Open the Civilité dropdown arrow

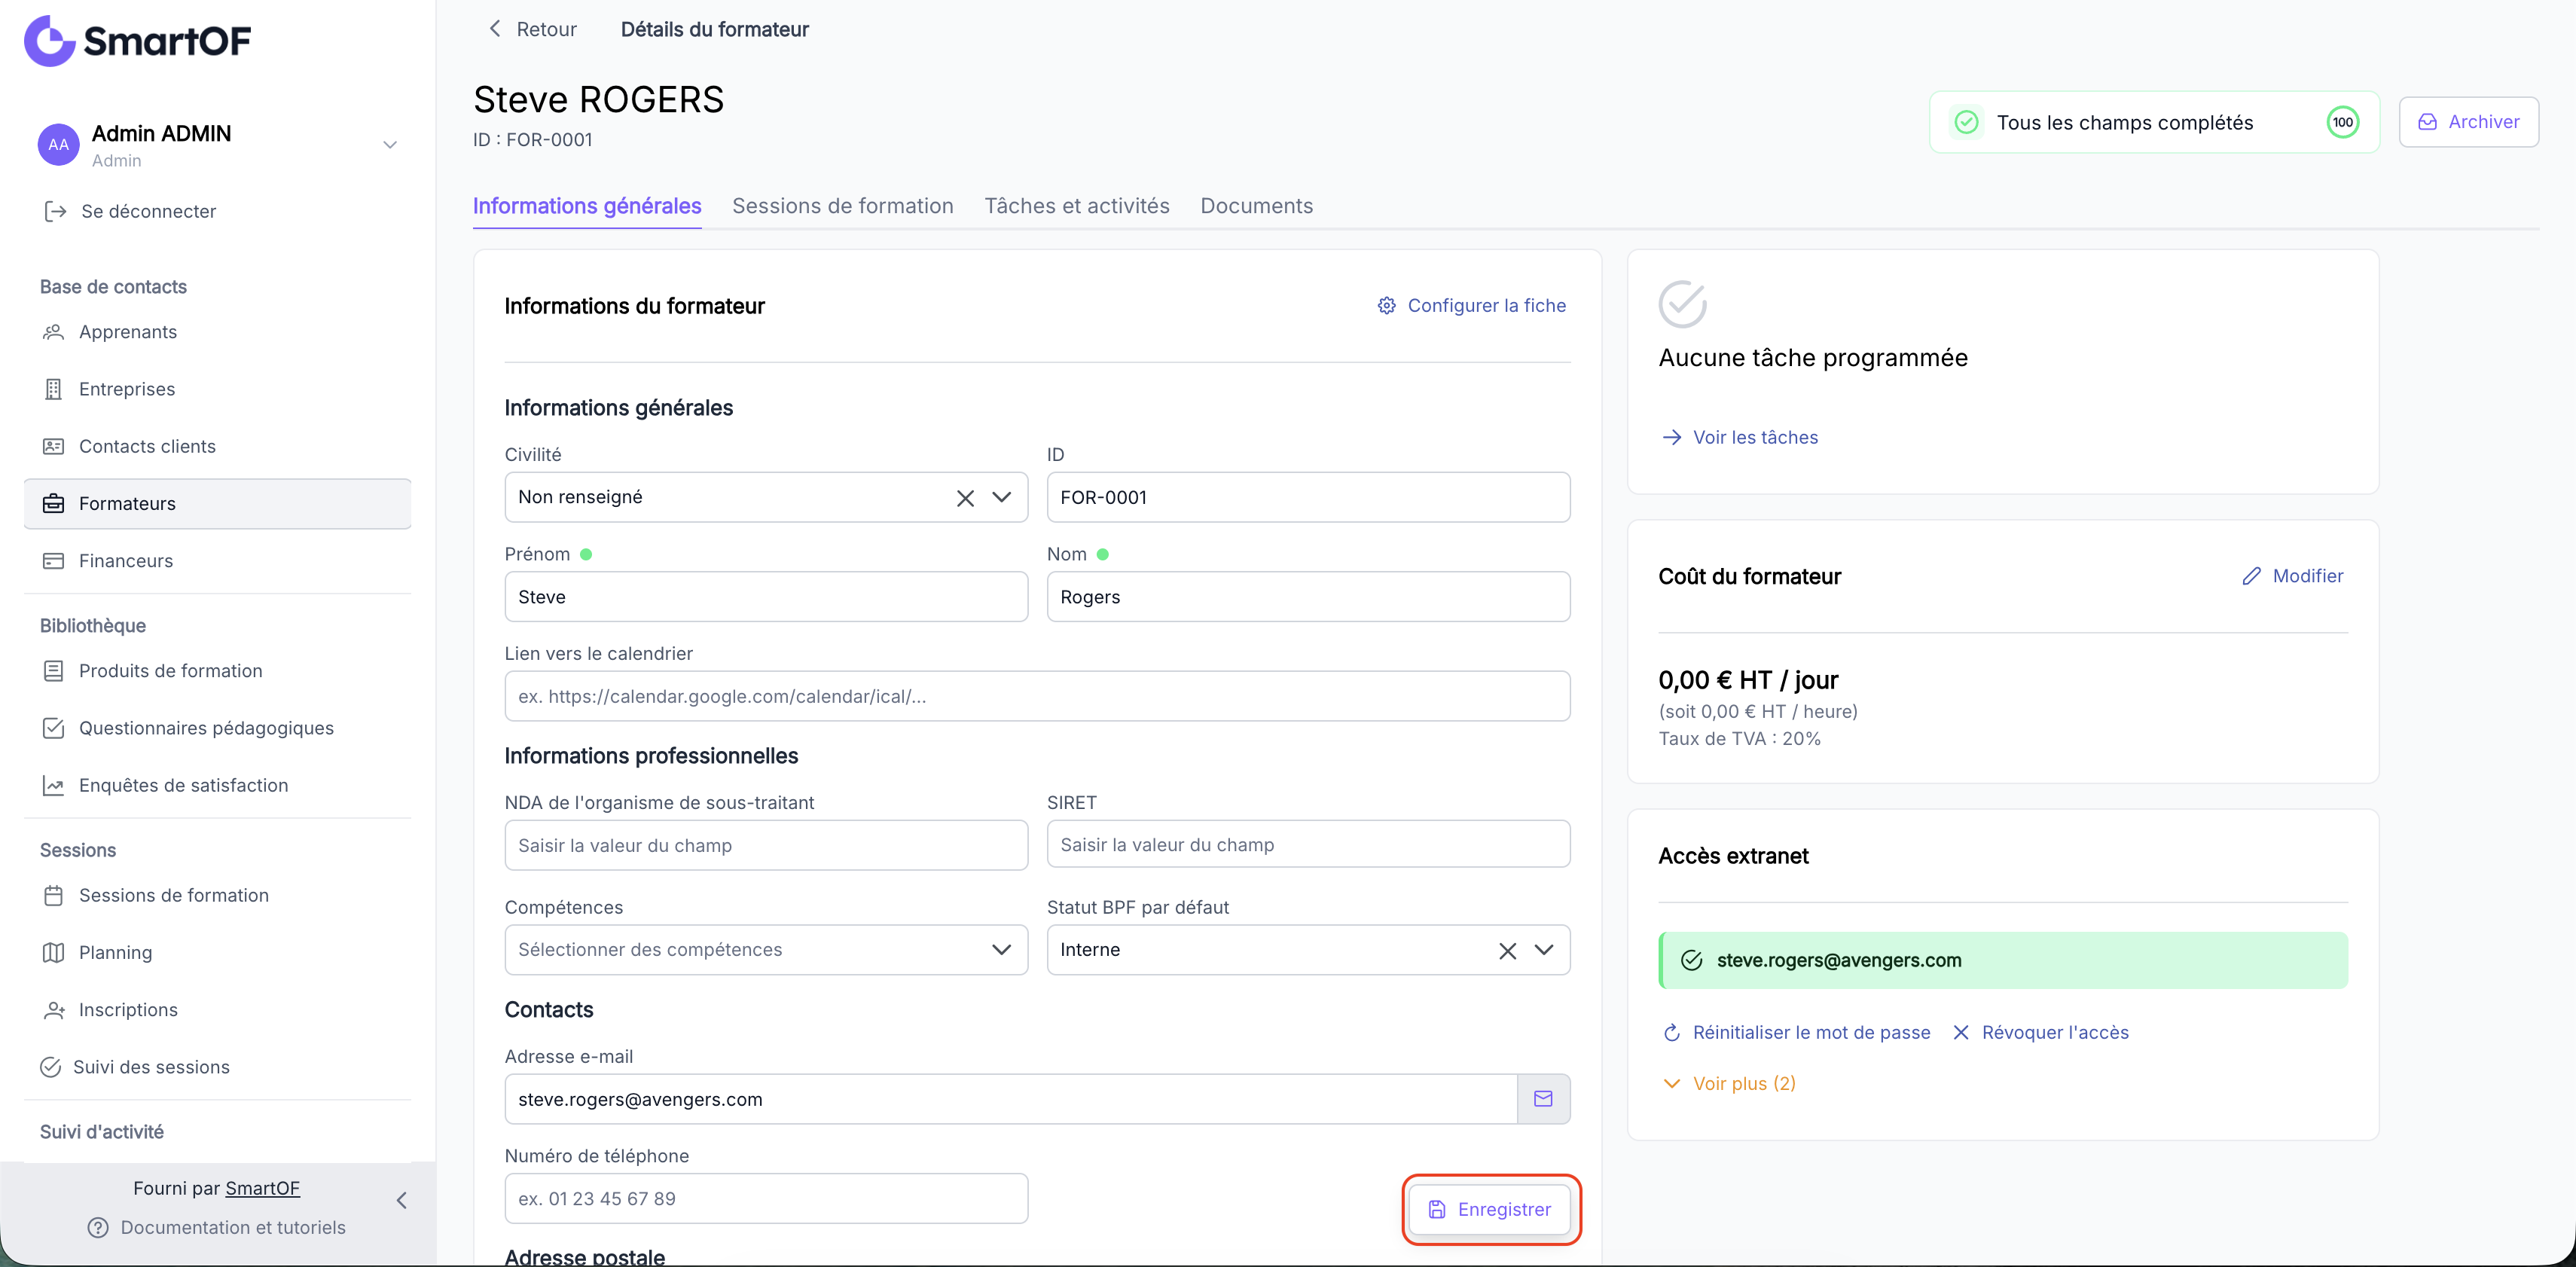(1002, 497)
